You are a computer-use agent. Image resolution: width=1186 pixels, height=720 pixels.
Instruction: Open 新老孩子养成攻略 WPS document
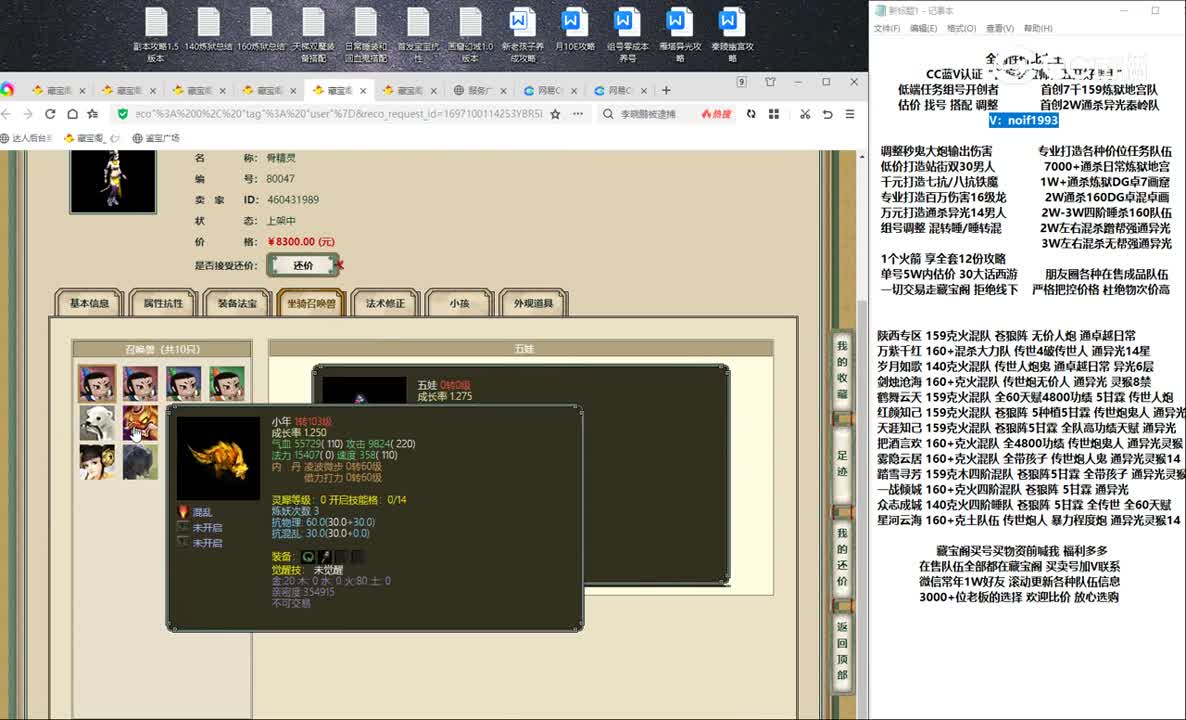[523, 35]
